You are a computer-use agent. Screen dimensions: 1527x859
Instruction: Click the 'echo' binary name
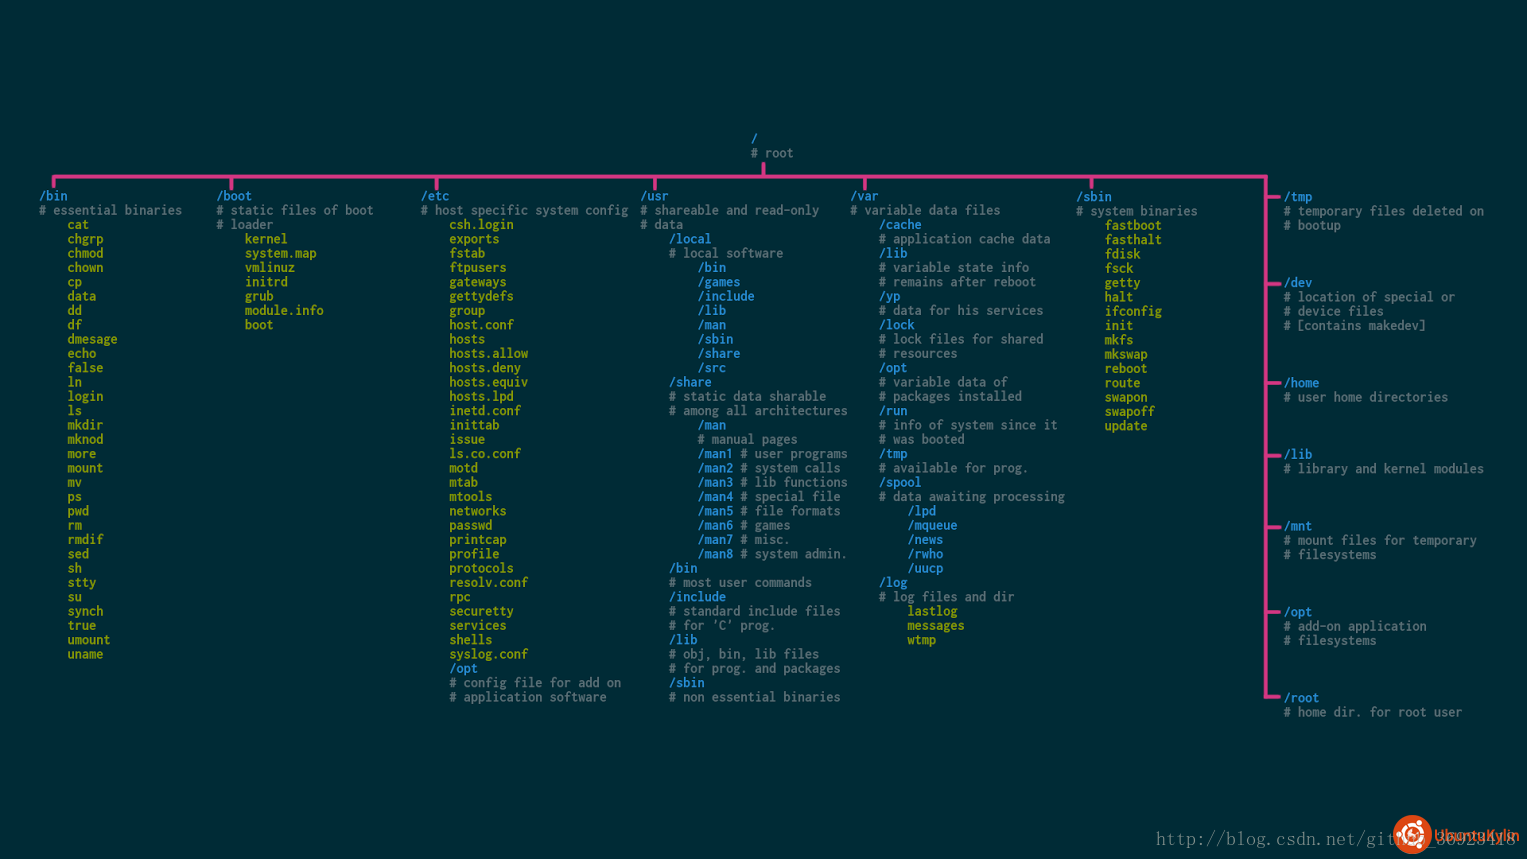click(x=82, y=354)
